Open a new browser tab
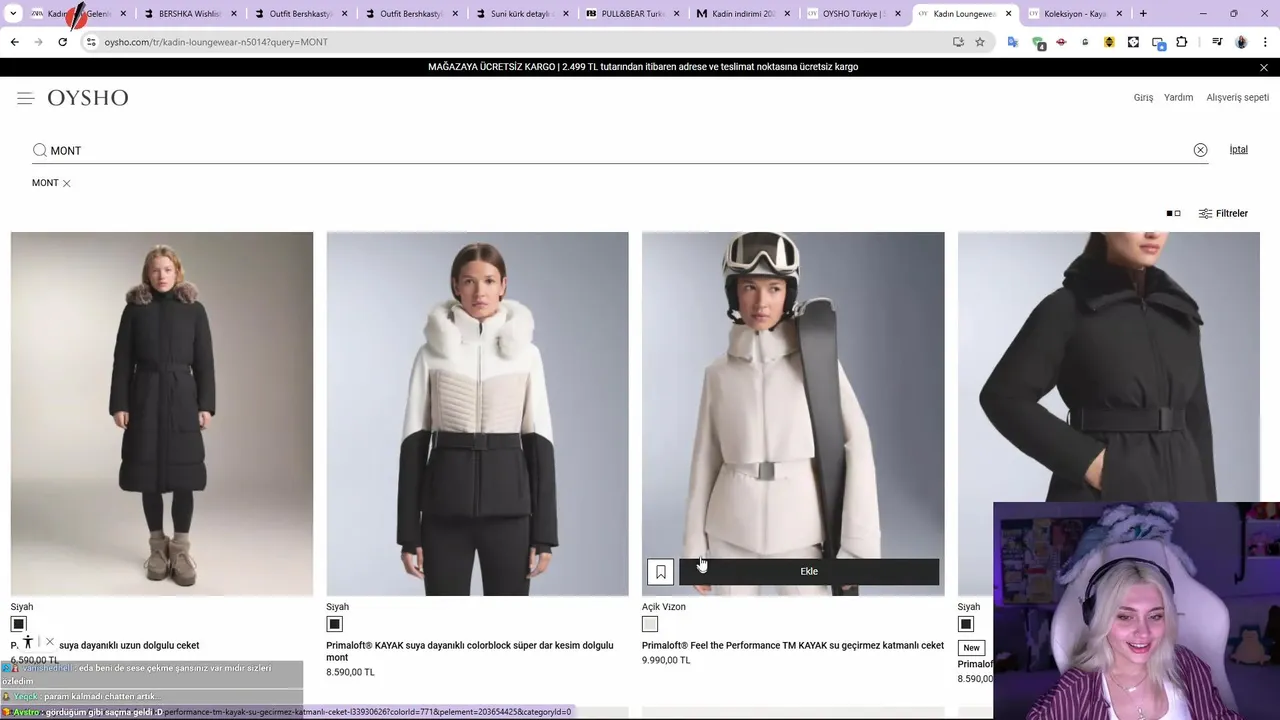The width and height of the screenshot is (1280, 720). 1143,14
